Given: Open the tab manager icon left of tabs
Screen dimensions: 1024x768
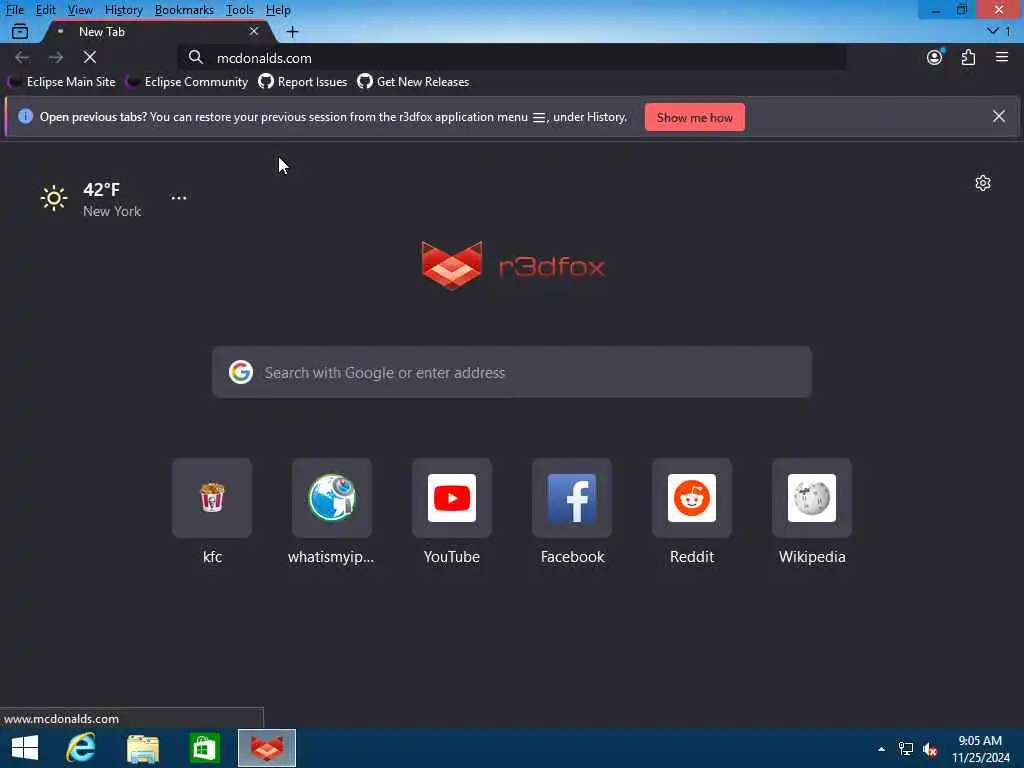Looking at the screenshot, I should [x=20, y=31].
